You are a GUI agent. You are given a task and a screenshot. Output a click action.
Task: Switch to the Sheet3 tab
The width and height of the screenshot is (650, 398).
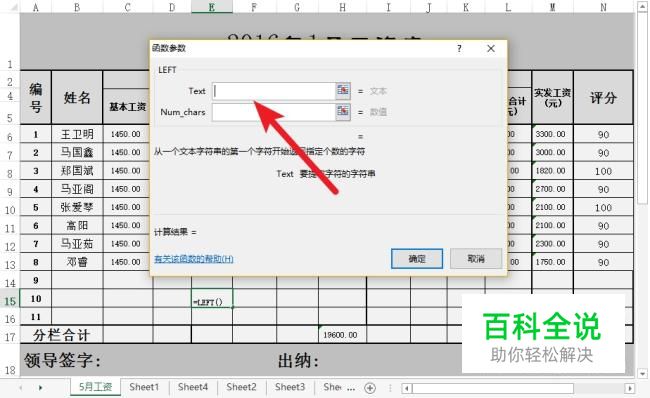(x=290, y=387)
